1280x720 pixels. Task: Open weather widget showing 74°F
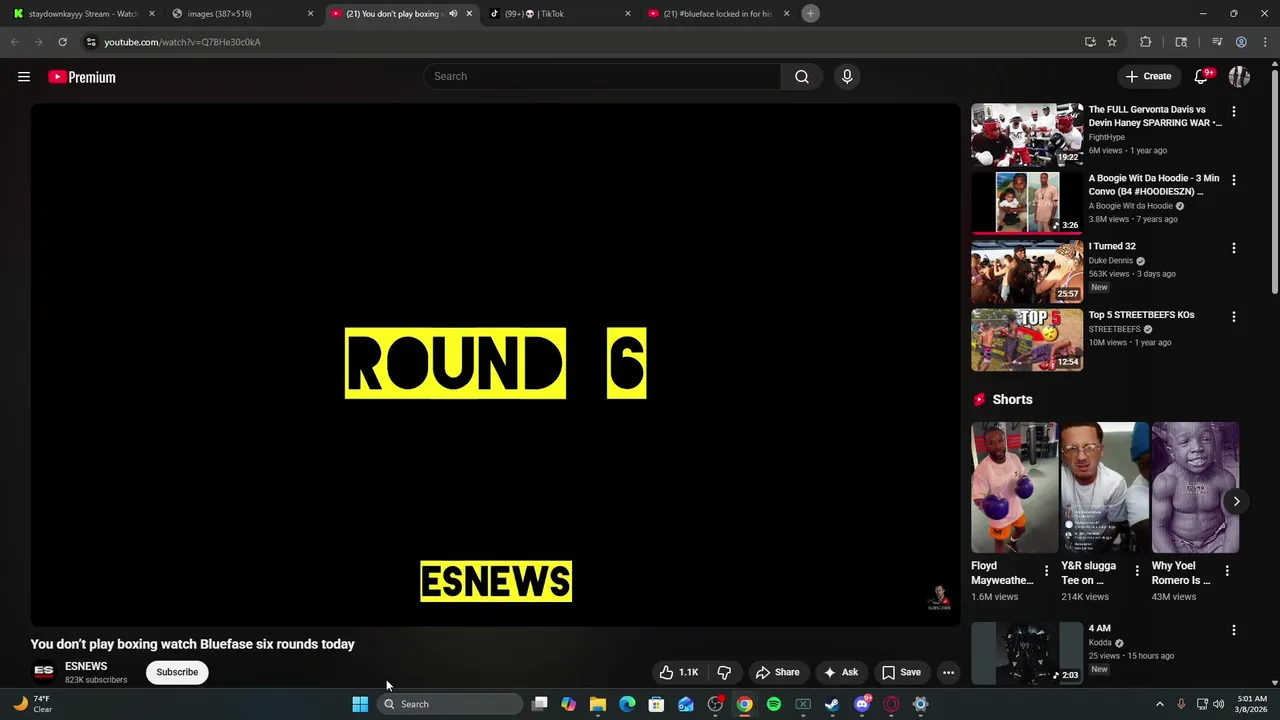pos(30,704)
